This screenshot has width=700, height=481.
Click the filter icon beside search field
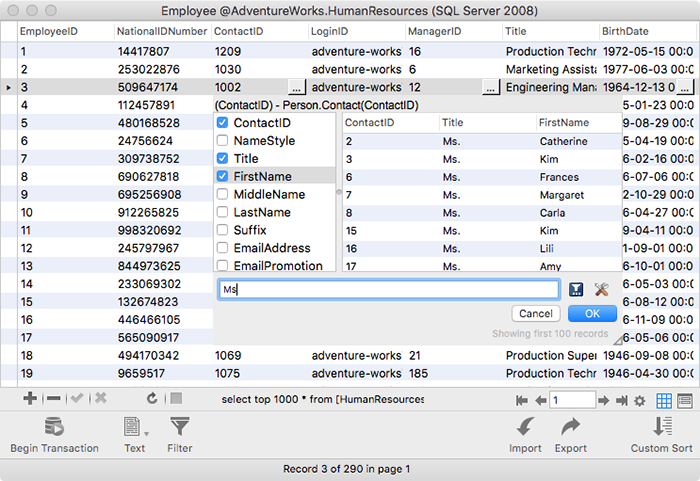(577, 289)
